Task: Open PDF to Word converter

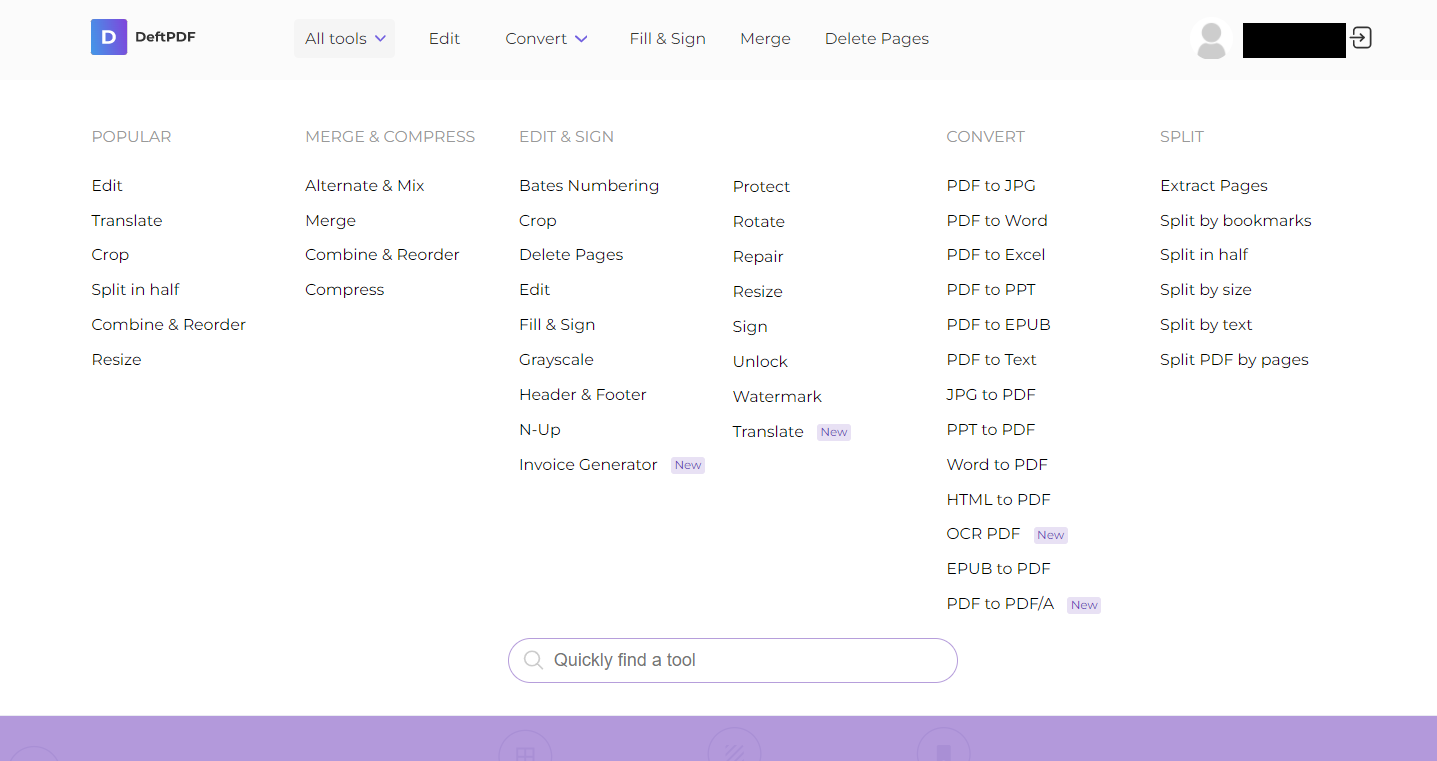Action: [997, 220]
